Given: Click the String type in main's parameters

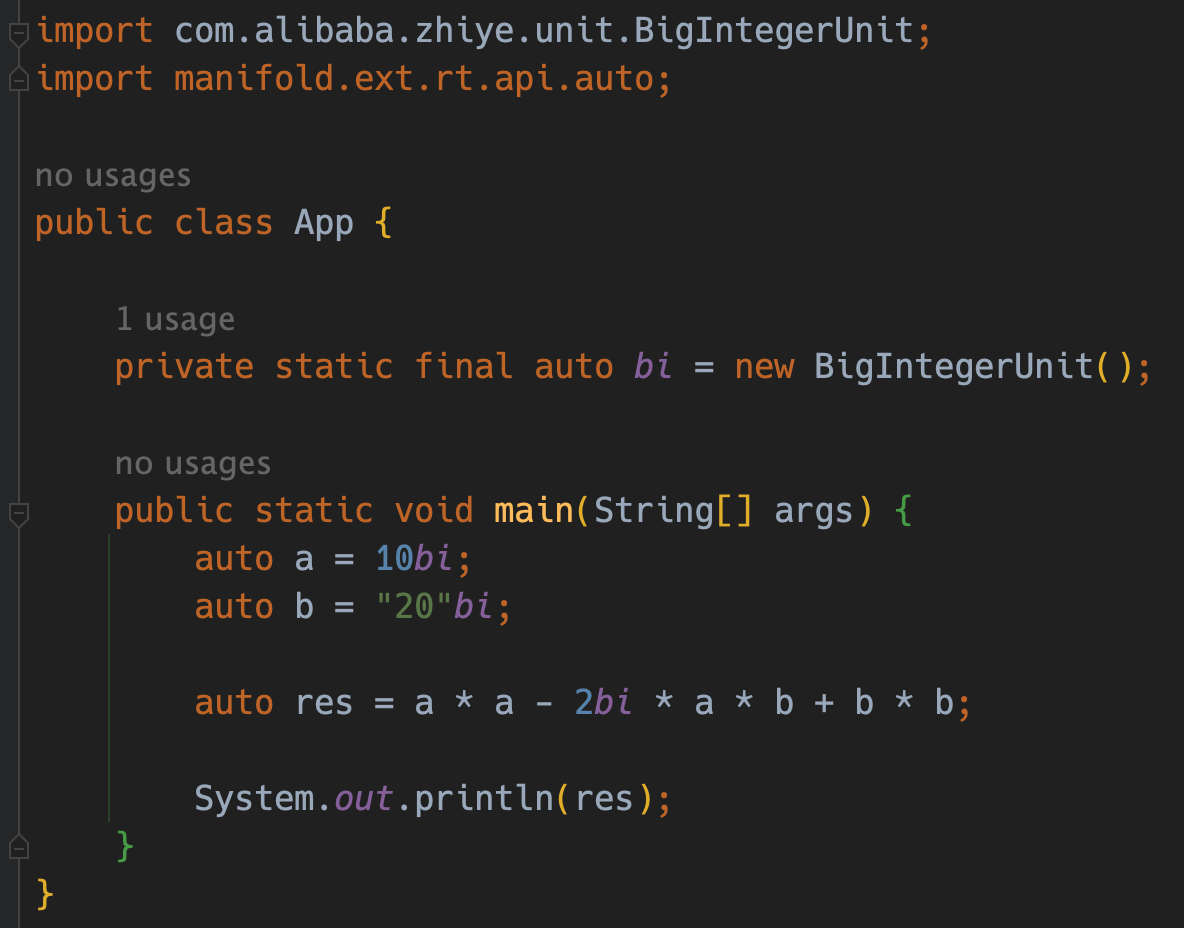Looking at the screenshot, I should [x=654, y=511].
